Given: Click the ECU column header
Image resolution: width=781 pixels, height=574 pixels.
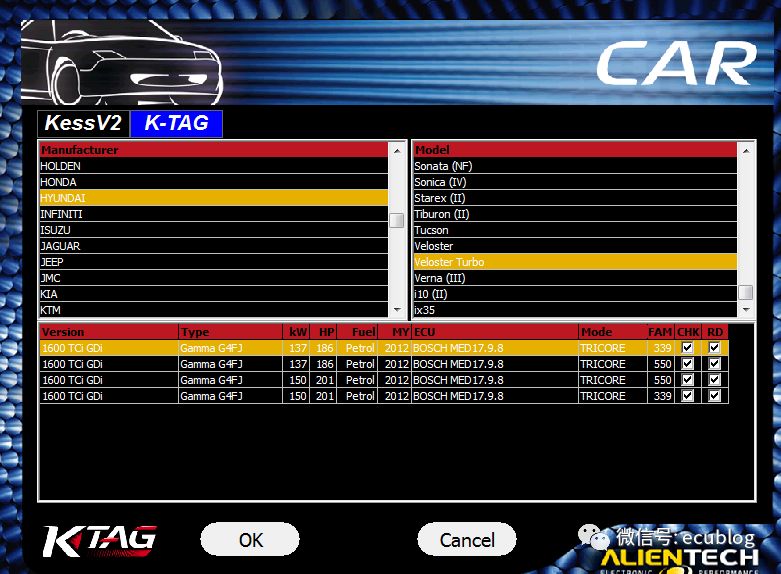Looking at the screenshot, I should point(495,332).
